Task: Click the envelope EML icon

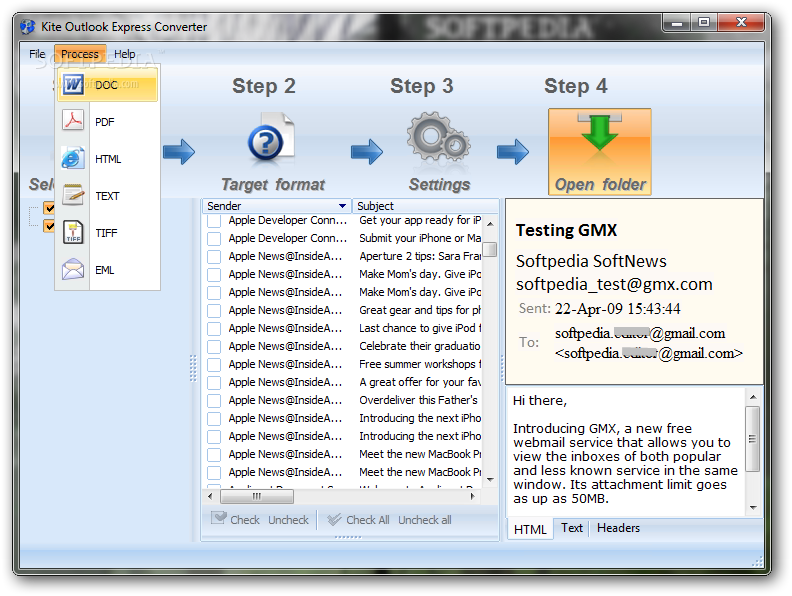Action: (73, 269)
